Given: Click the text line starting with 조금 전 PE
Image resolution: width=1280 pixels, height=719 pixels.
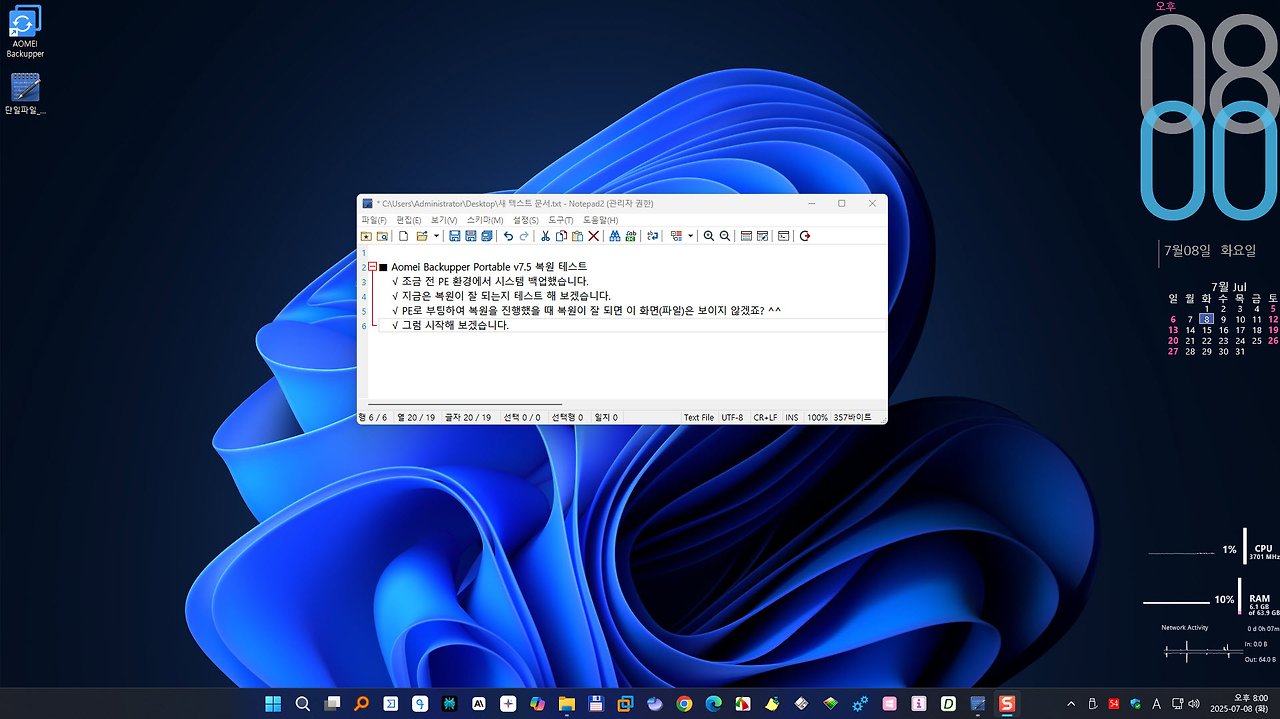Looking at the screenshot, I should tap(490, 281).
